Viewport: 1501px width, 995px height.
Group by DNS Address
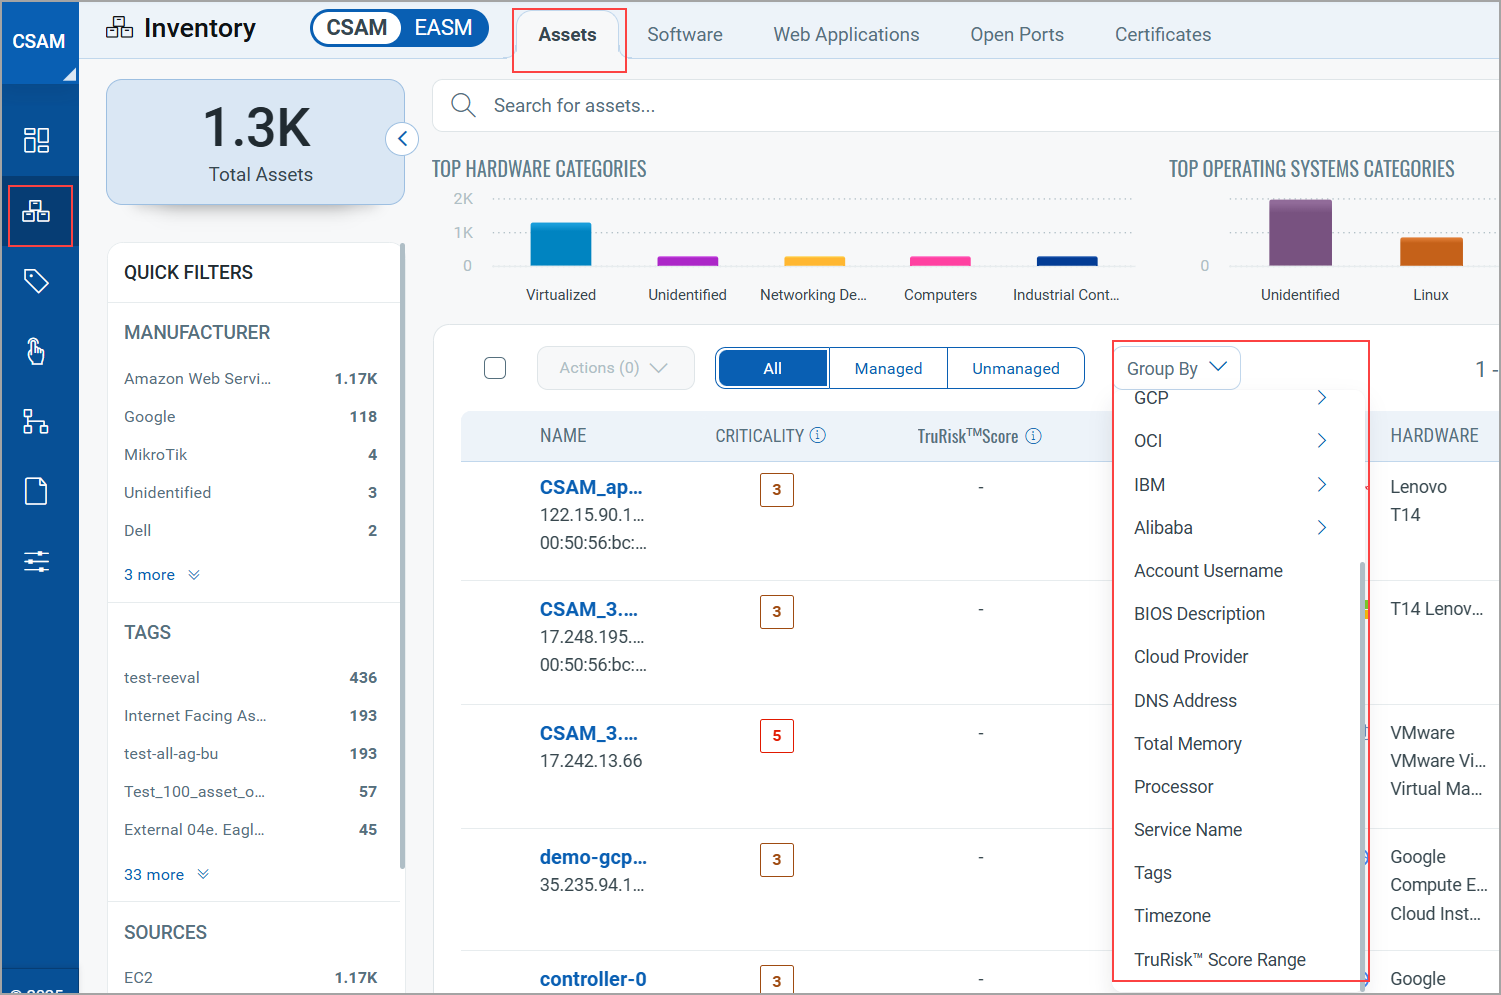(1185, 701)
